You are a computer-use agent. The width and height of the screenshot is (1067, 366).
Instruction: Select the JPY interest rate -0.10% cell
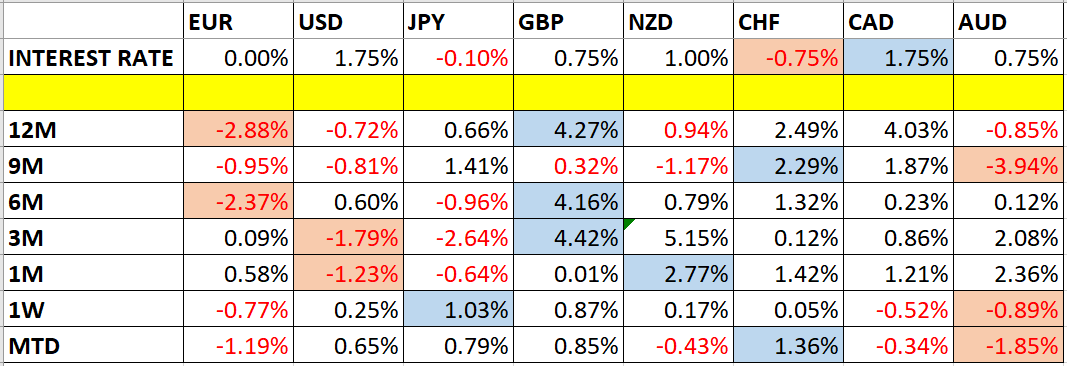tap(458, 59)
